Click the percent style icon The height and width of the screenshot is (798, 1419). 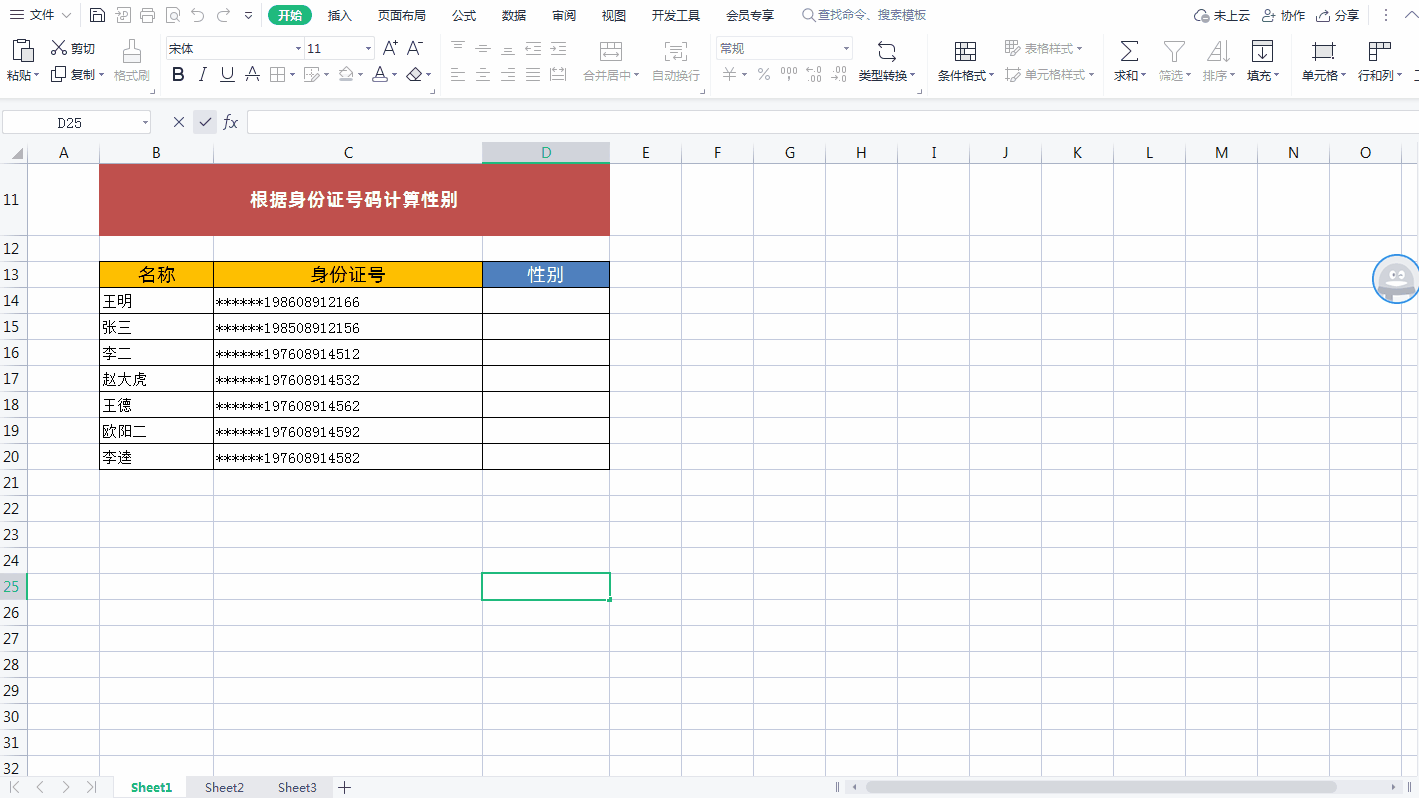tap(764, 74)
